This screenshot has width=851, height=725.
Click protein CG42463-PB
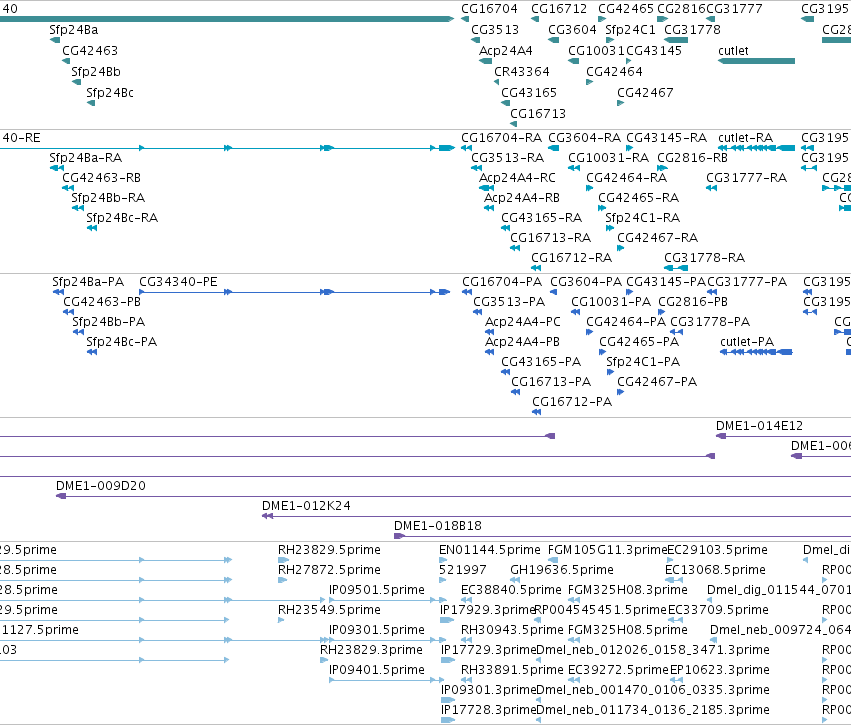click(101, 302)
